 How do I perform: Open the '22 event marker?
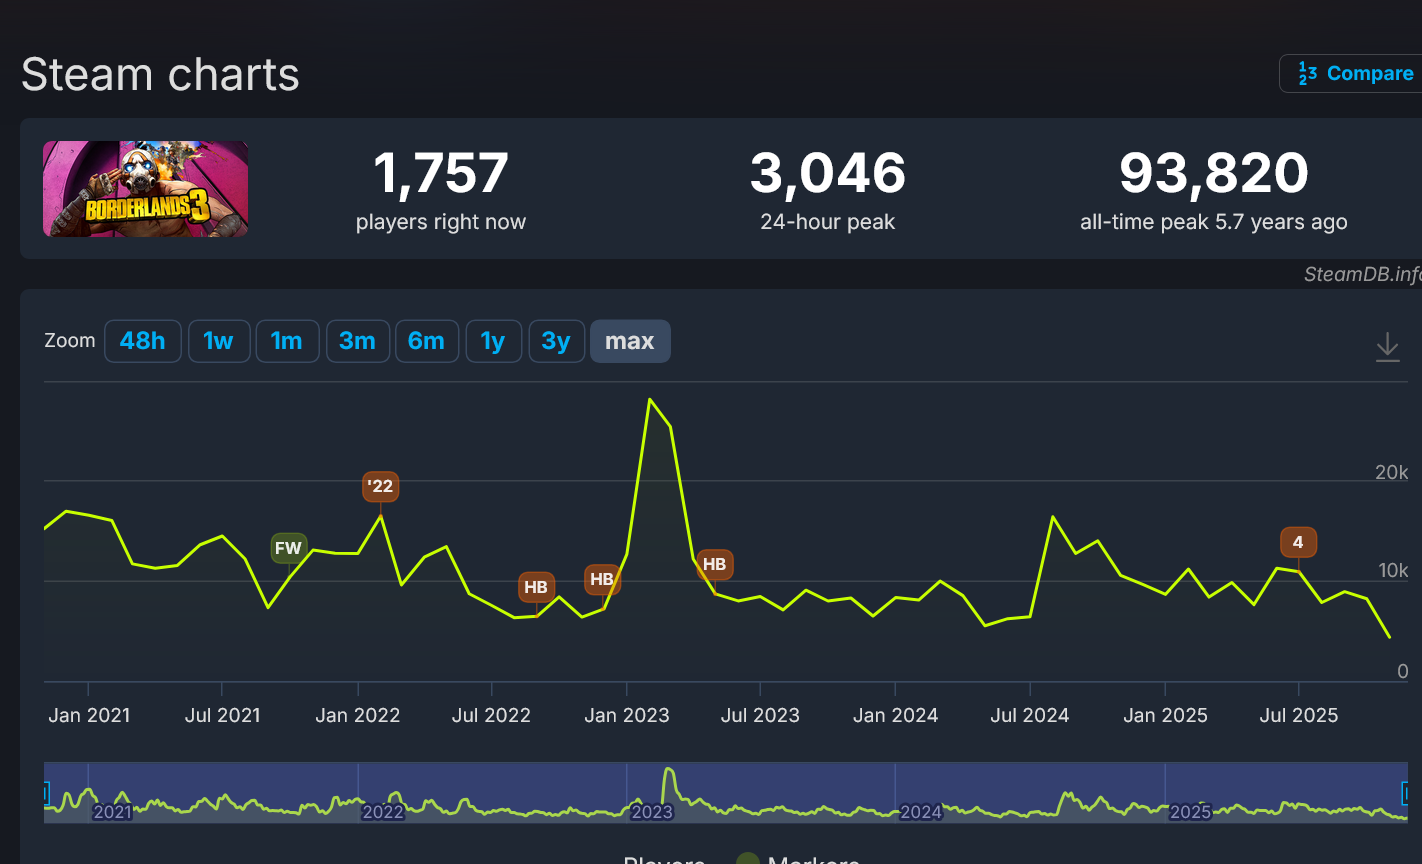click(x=380, y=487)
